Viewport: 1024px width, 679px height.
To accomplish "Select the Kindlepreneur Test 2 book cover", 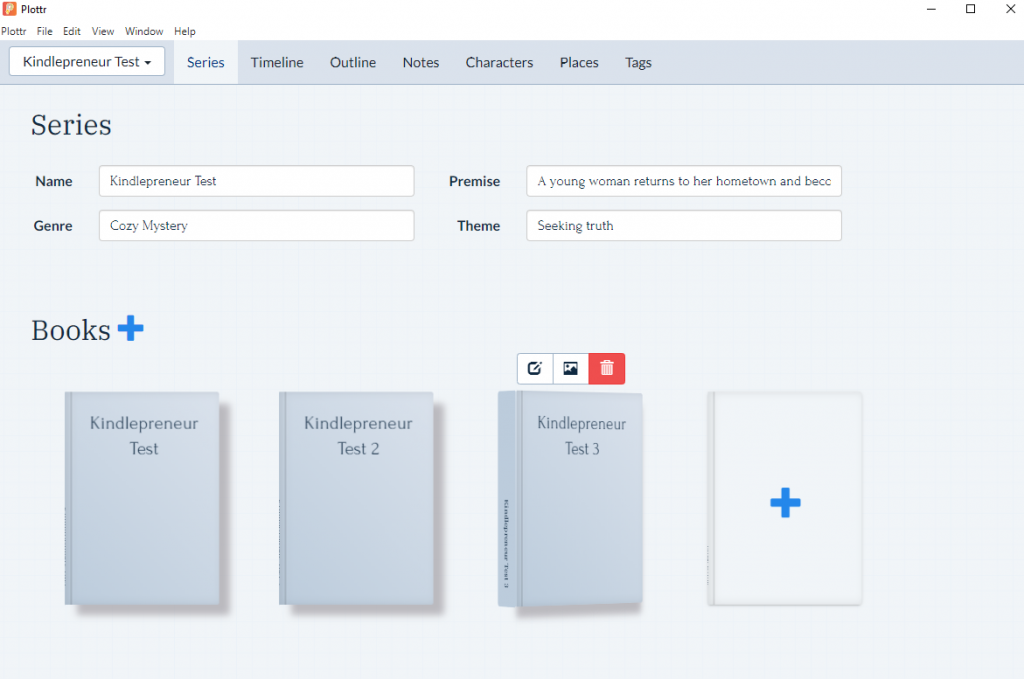I will coord(356,498).
